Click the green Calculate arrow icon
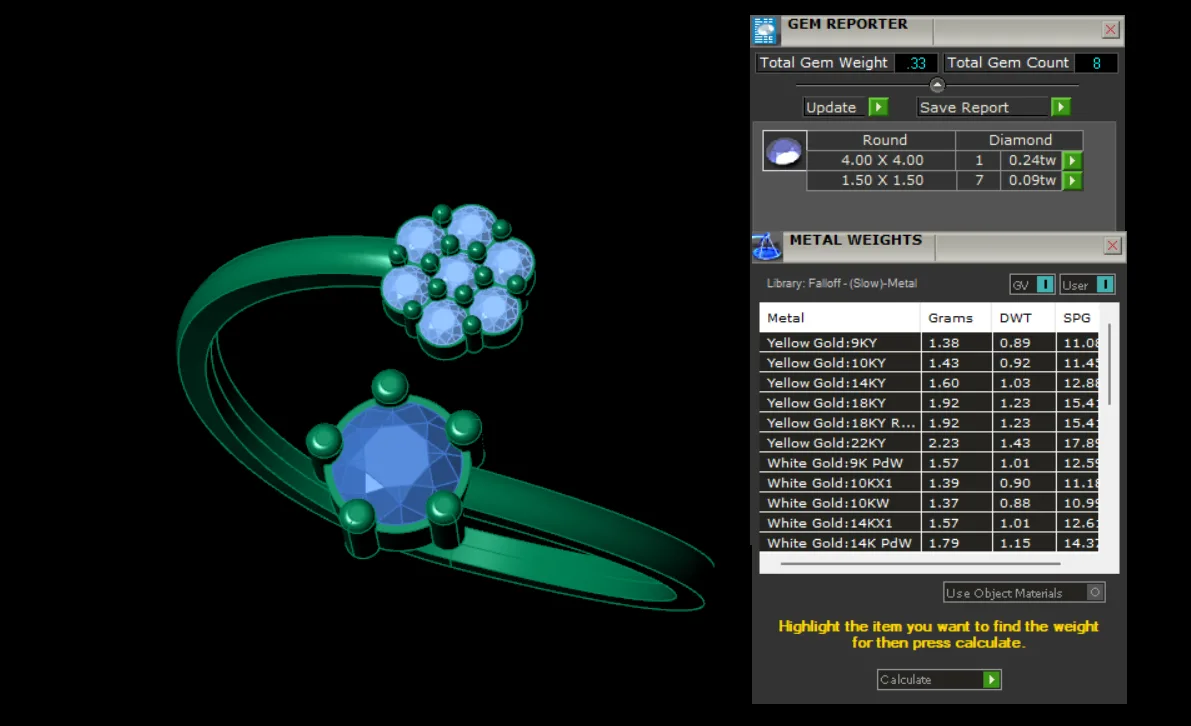 (991, 680)
